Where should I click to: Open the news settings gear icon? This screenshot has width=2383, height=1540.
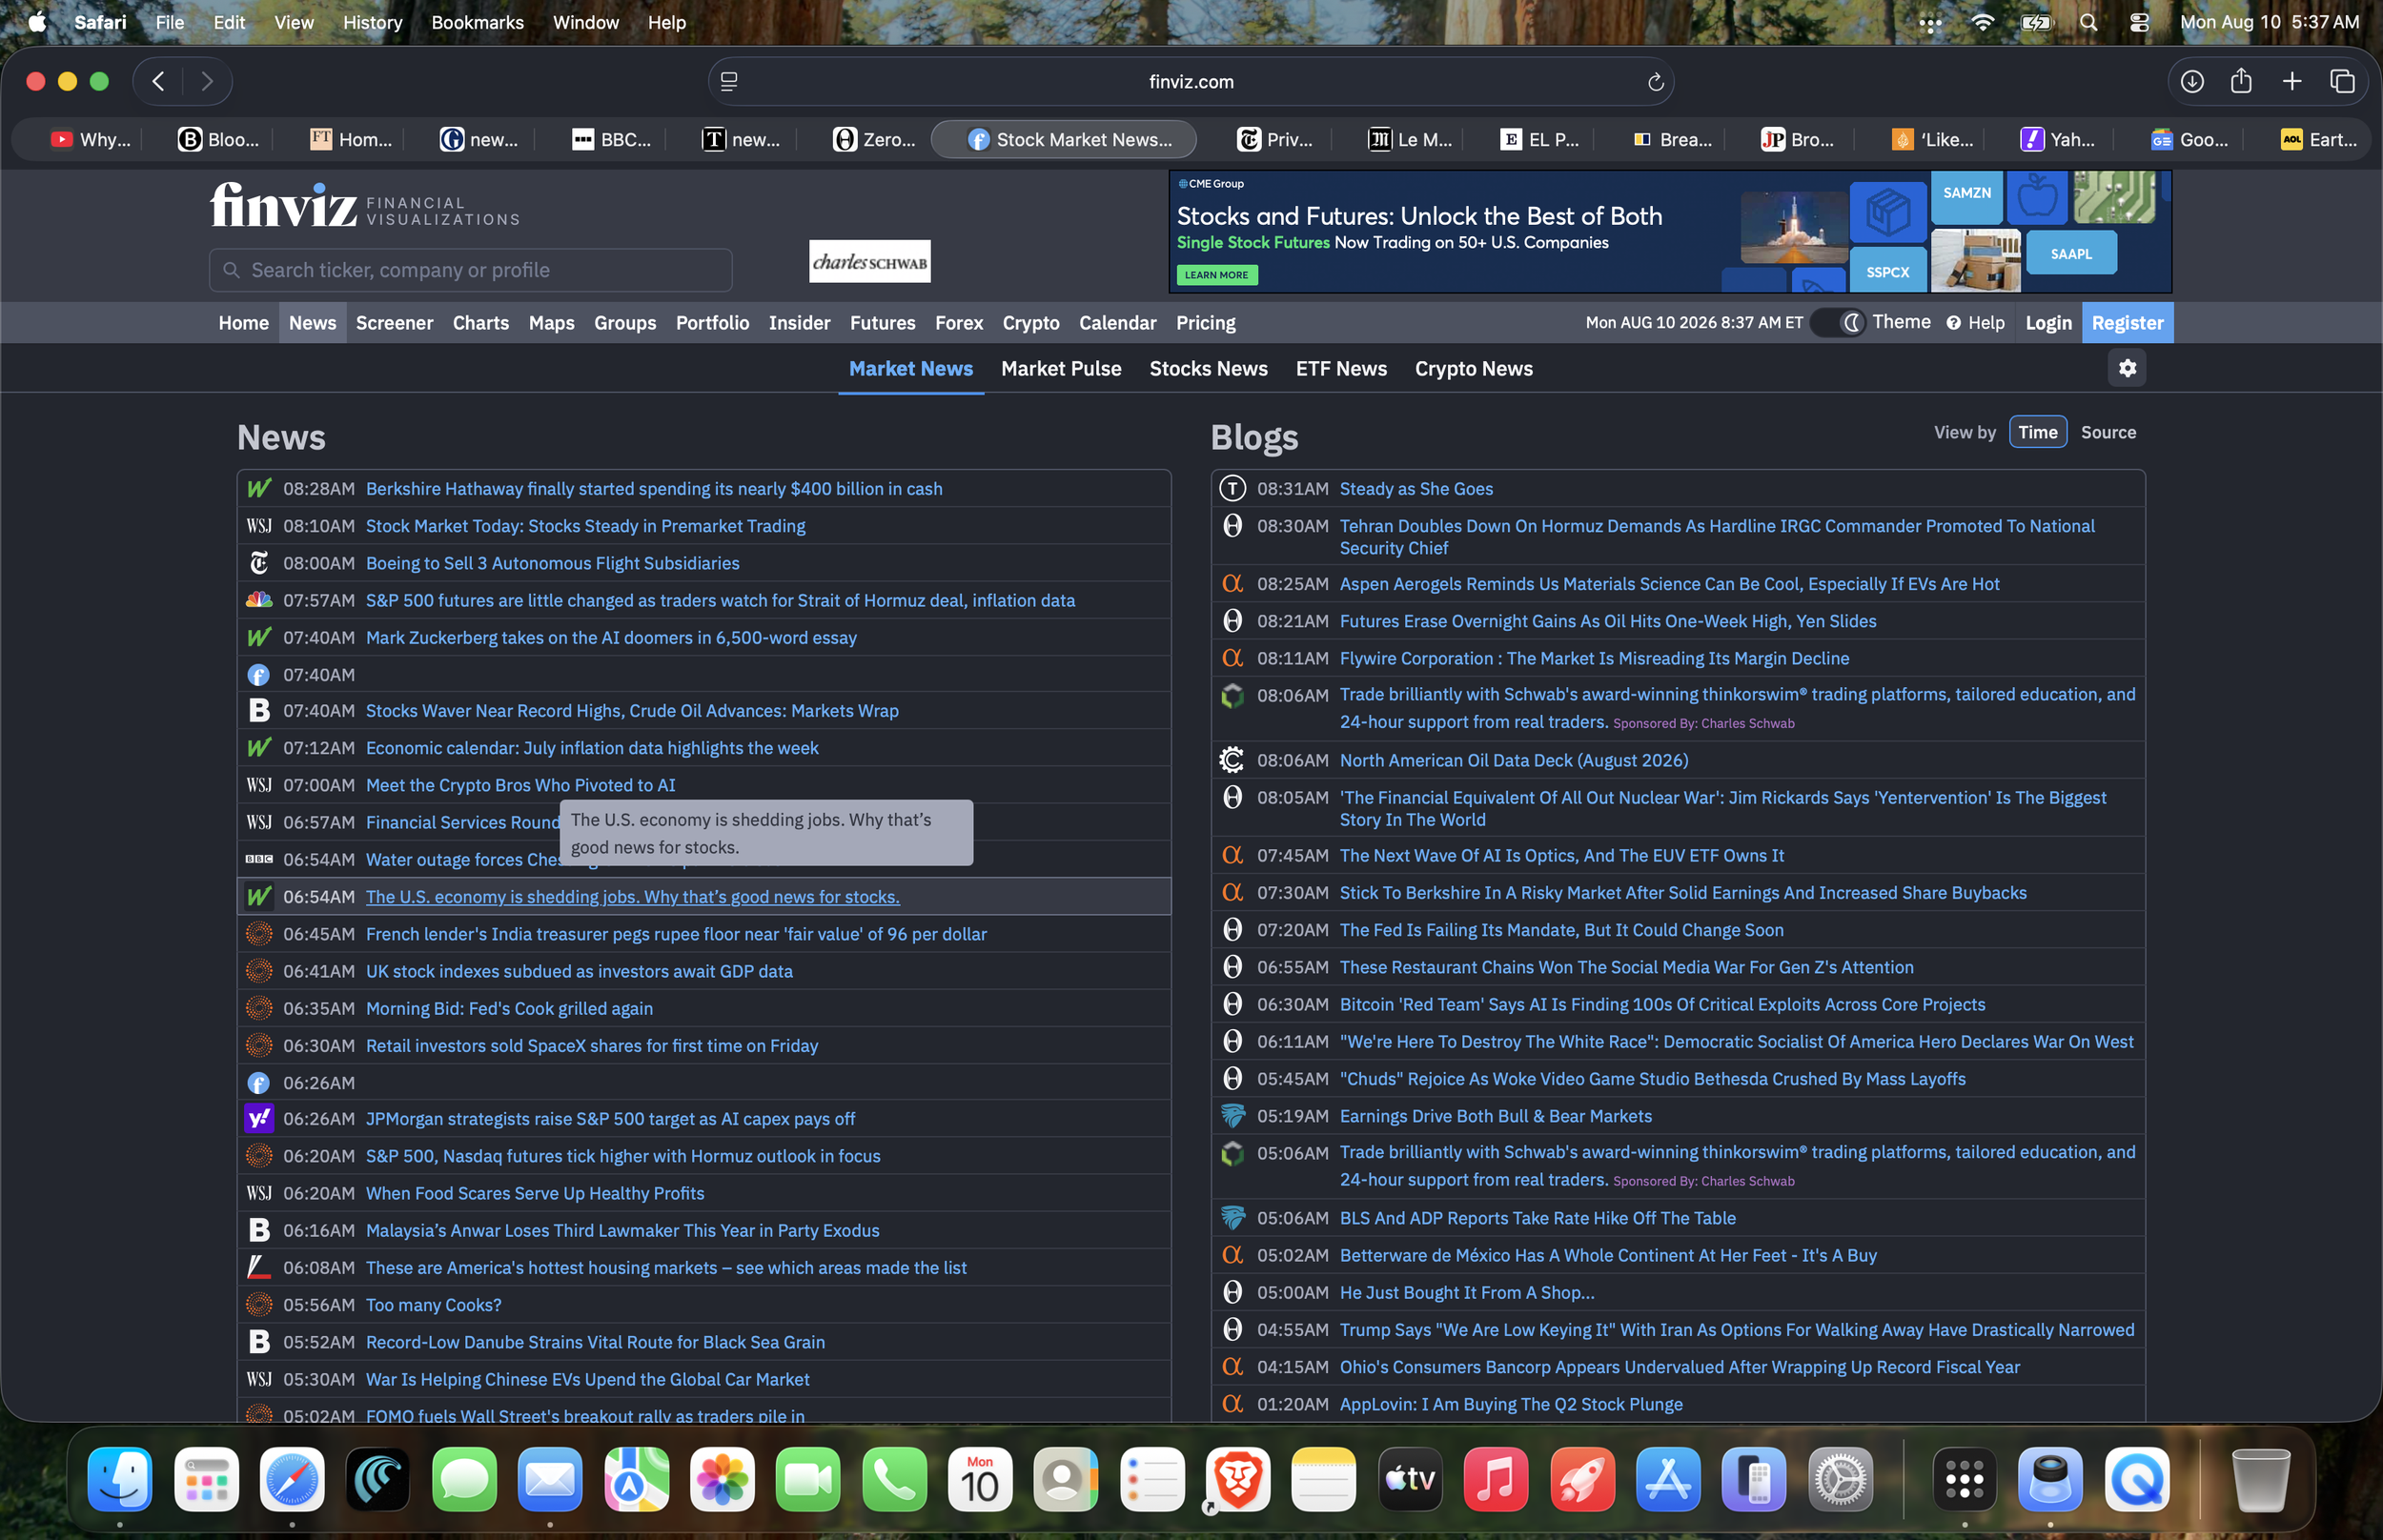(x=2127, y=368)
